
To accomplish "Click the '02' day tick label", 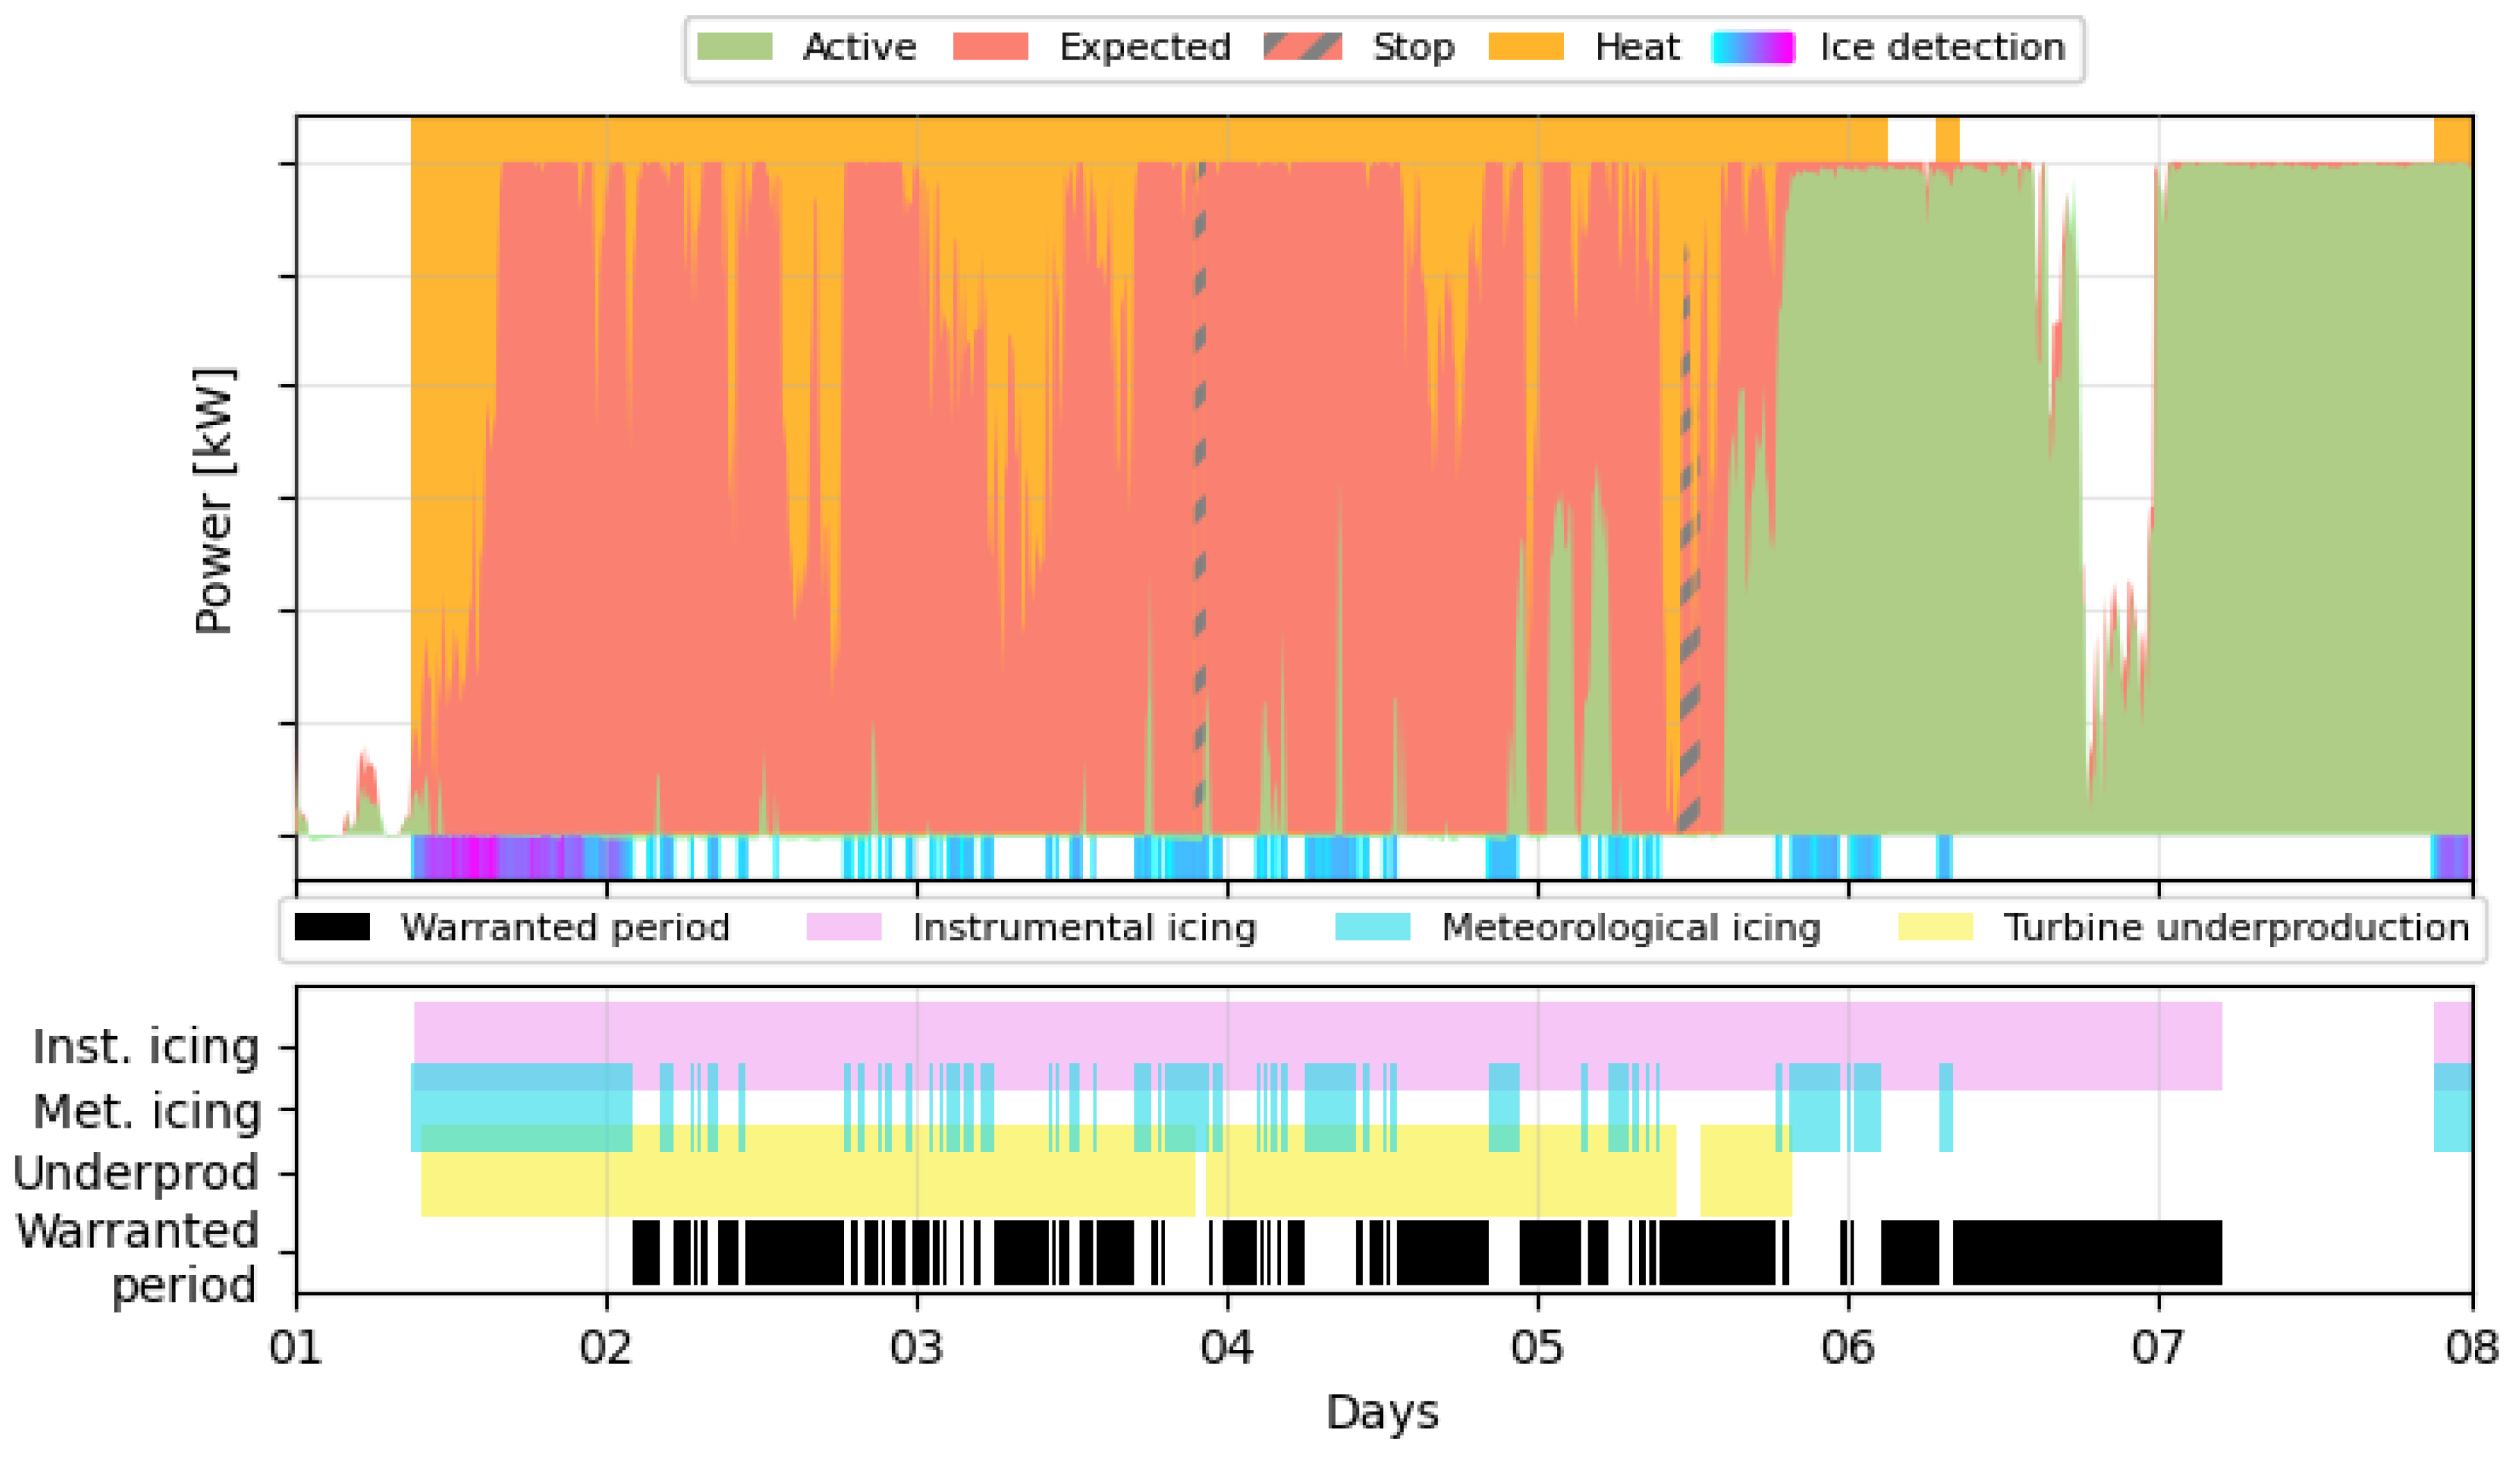I will (606, 1348).
